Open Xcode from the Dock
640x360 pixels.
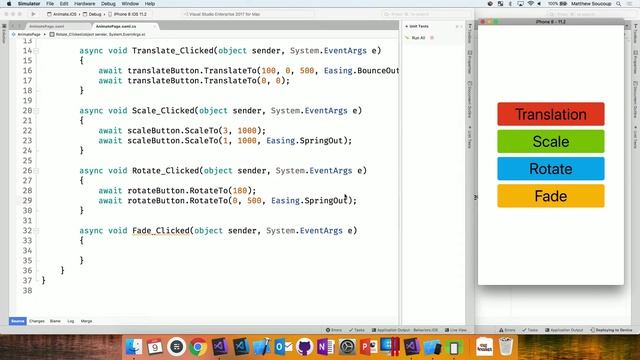click(262, 347)
